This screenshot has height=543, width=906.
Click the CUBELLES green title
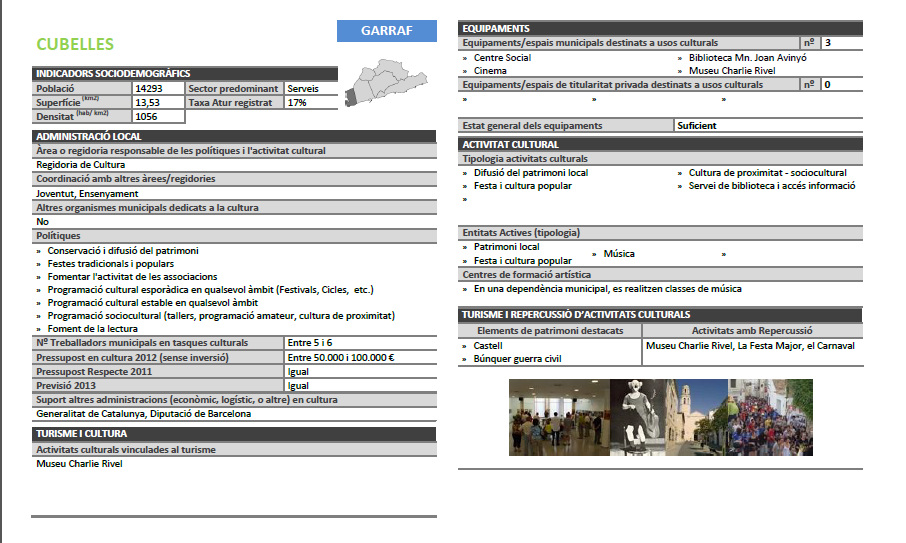pyautogui.click(x=75, y=44)
